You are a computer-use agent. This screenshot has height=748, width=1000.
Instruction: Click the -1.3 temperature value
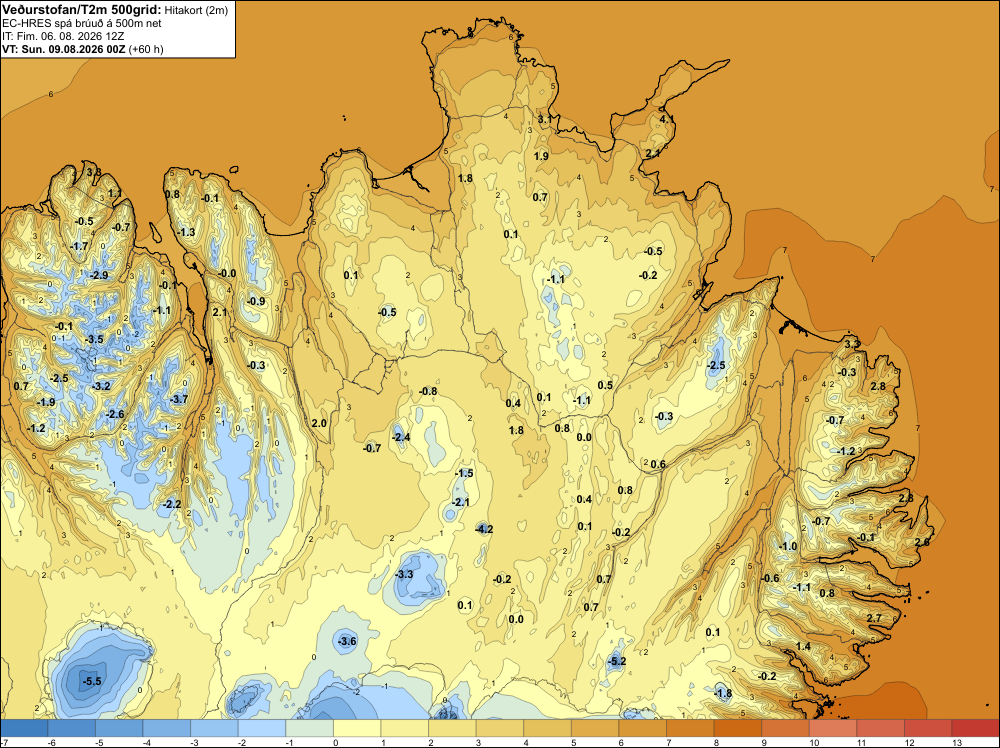[186, 232]
